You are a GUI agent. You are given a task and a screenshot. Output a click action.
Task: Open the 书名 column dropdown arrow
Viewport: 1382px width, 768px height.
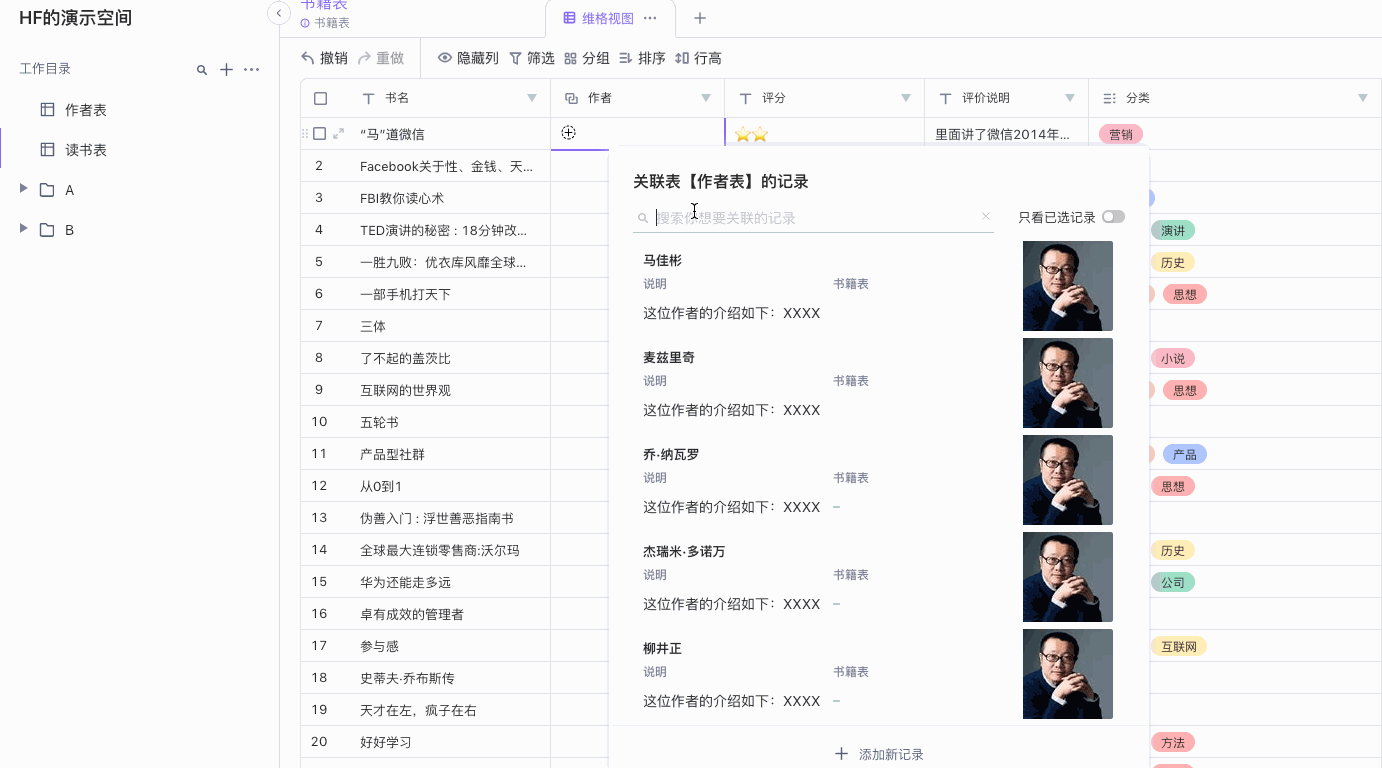coord(532,98)
